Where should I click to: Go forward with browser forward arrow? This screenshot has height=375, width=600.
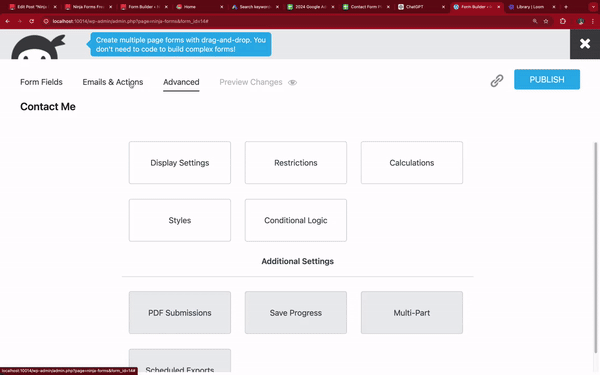click(20, 21)
